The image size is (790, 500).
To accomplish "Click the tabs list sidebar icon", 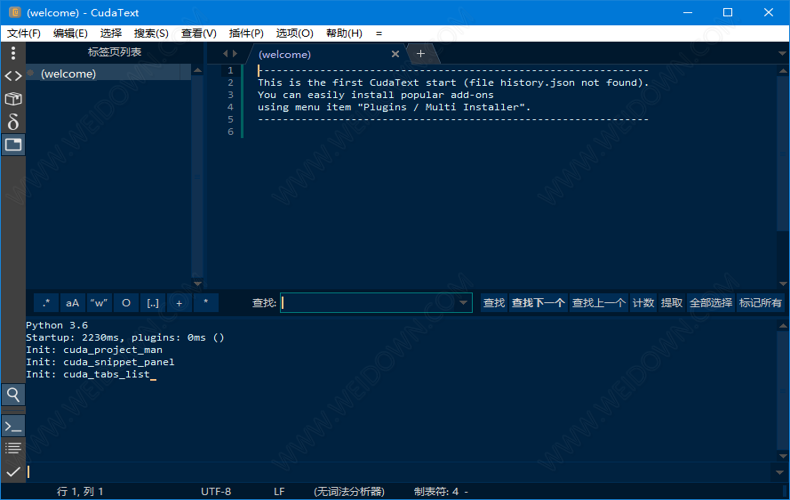I will [13, 145].
